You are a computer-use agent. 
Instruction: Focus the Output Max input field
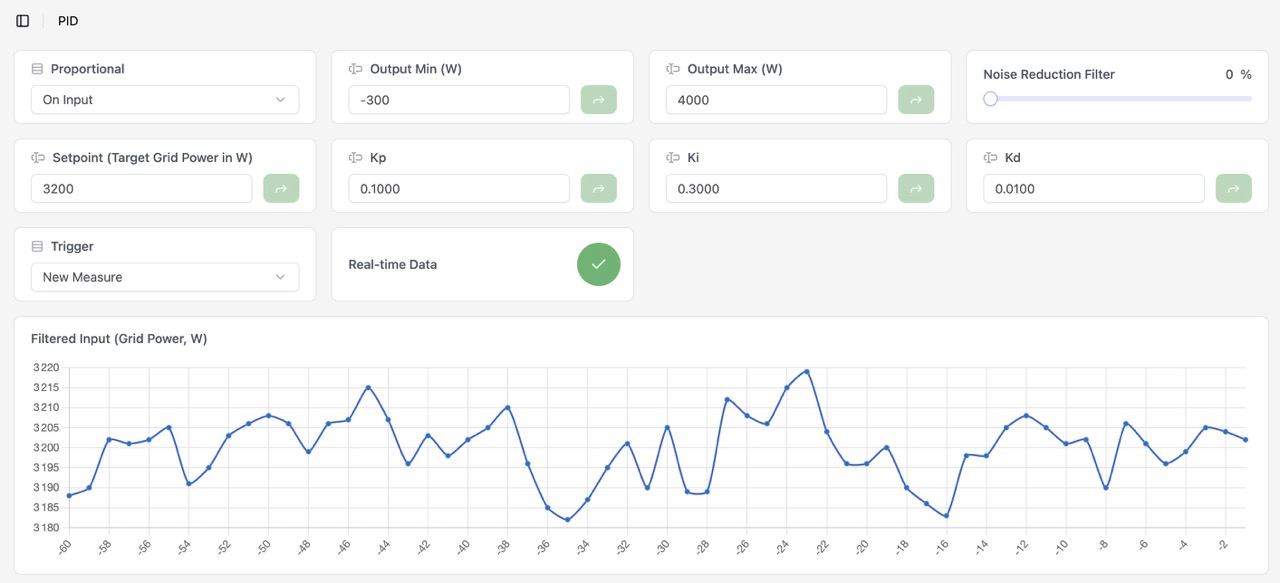coord(776,100)
